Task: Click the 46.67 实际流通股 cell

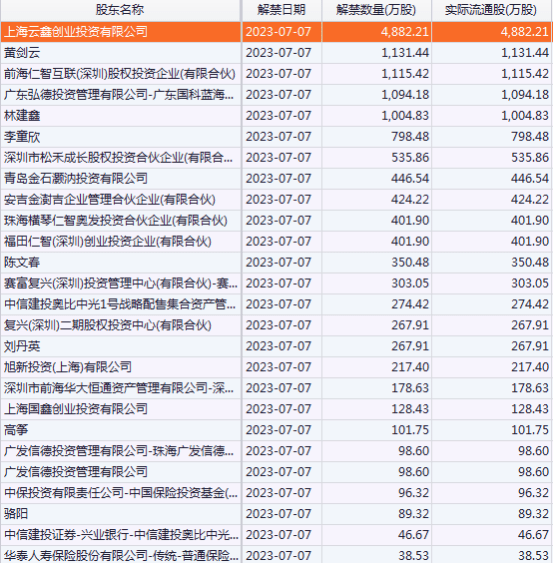Action: pyautogui.click(x=492, y=535)
